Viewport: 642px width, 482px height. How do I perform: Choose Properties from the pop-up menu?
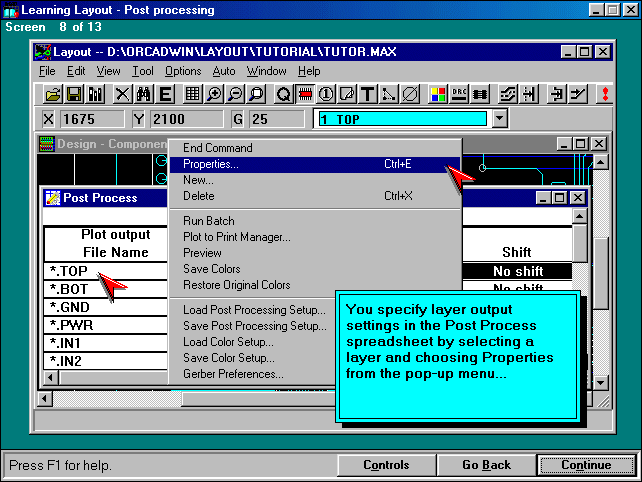pos(211,163)
